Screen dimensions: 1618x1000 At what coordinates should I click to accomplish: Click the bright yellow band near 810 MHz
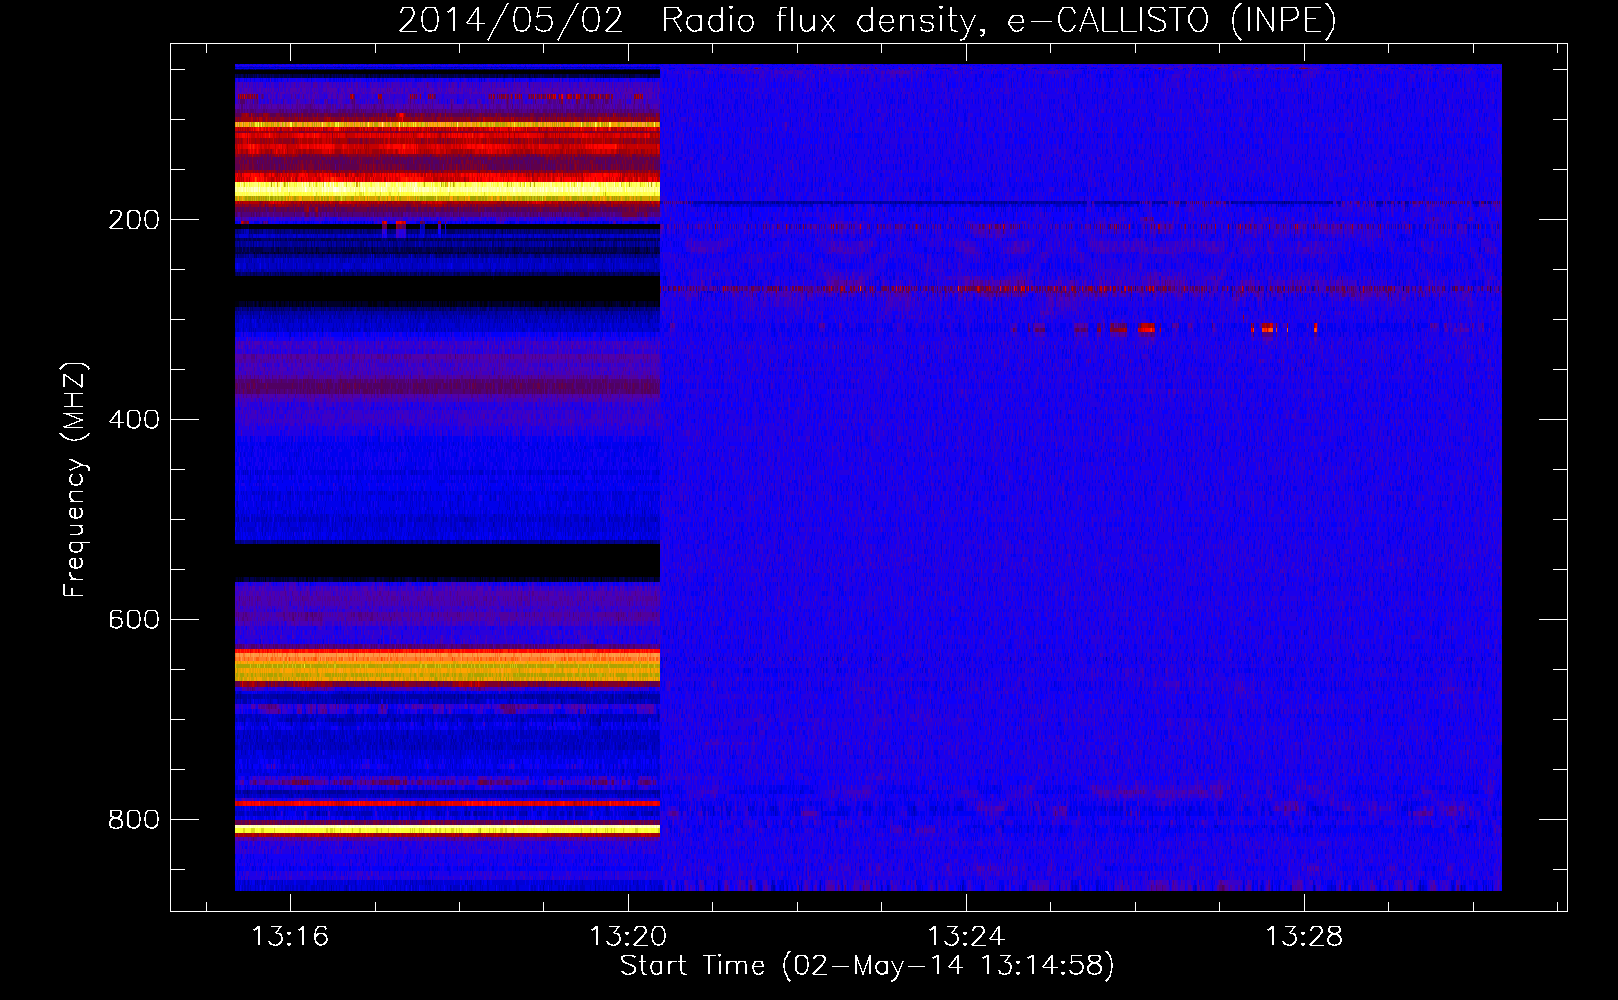447,829
